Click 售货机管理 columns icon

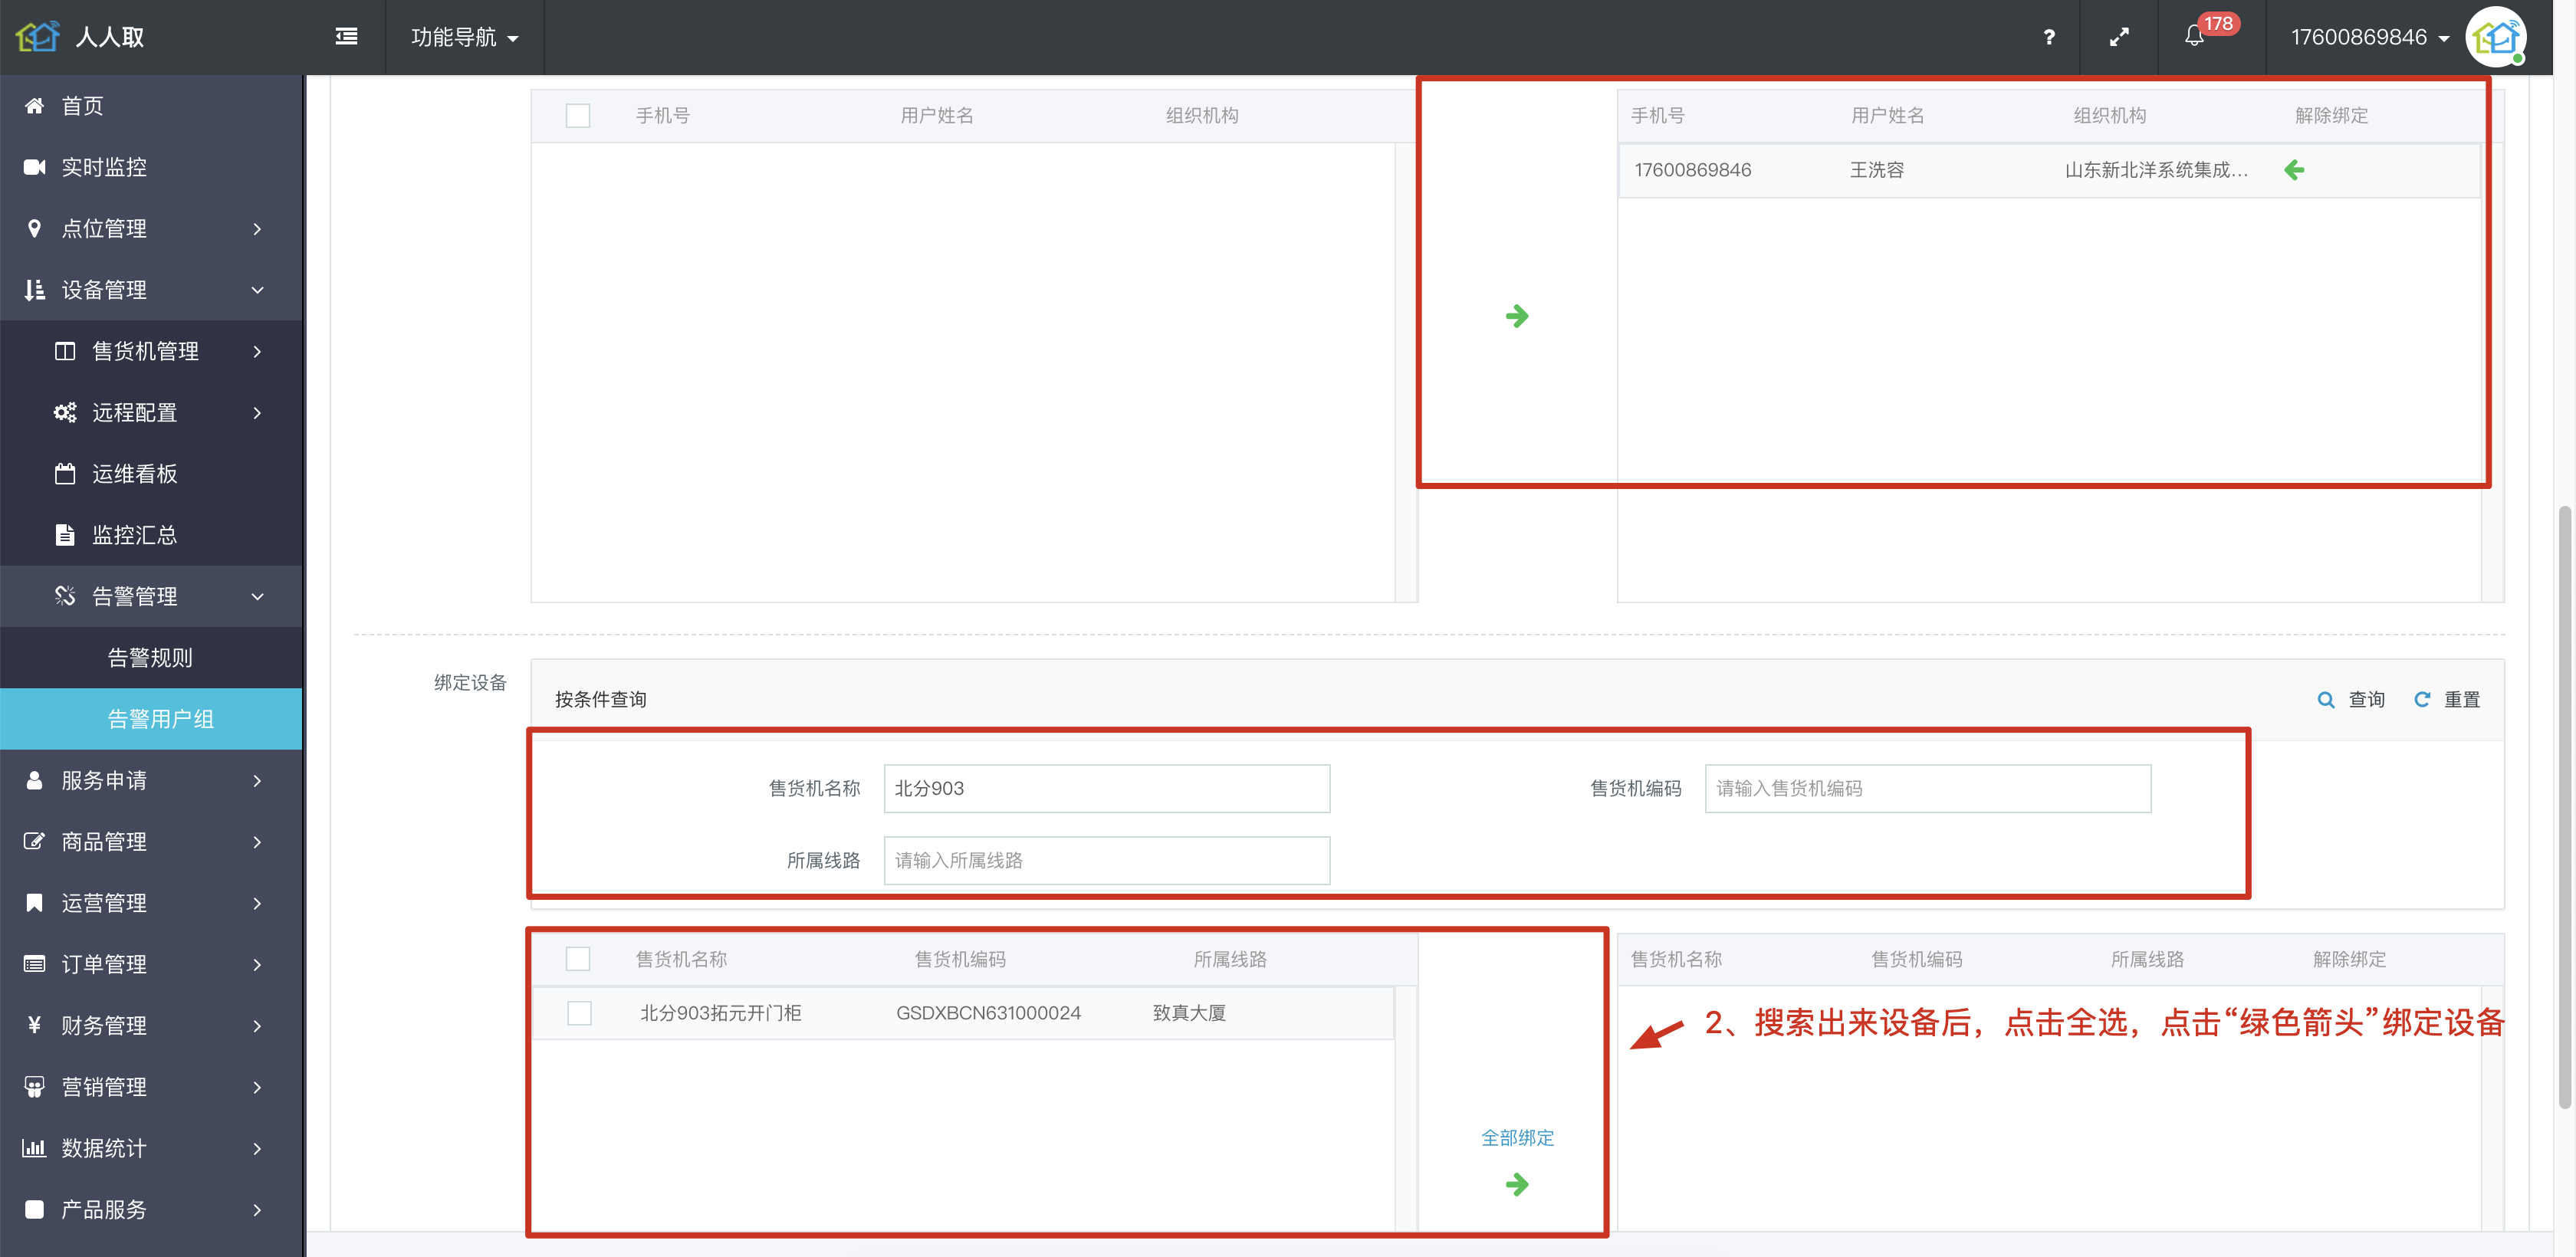[x=65, y=351]
